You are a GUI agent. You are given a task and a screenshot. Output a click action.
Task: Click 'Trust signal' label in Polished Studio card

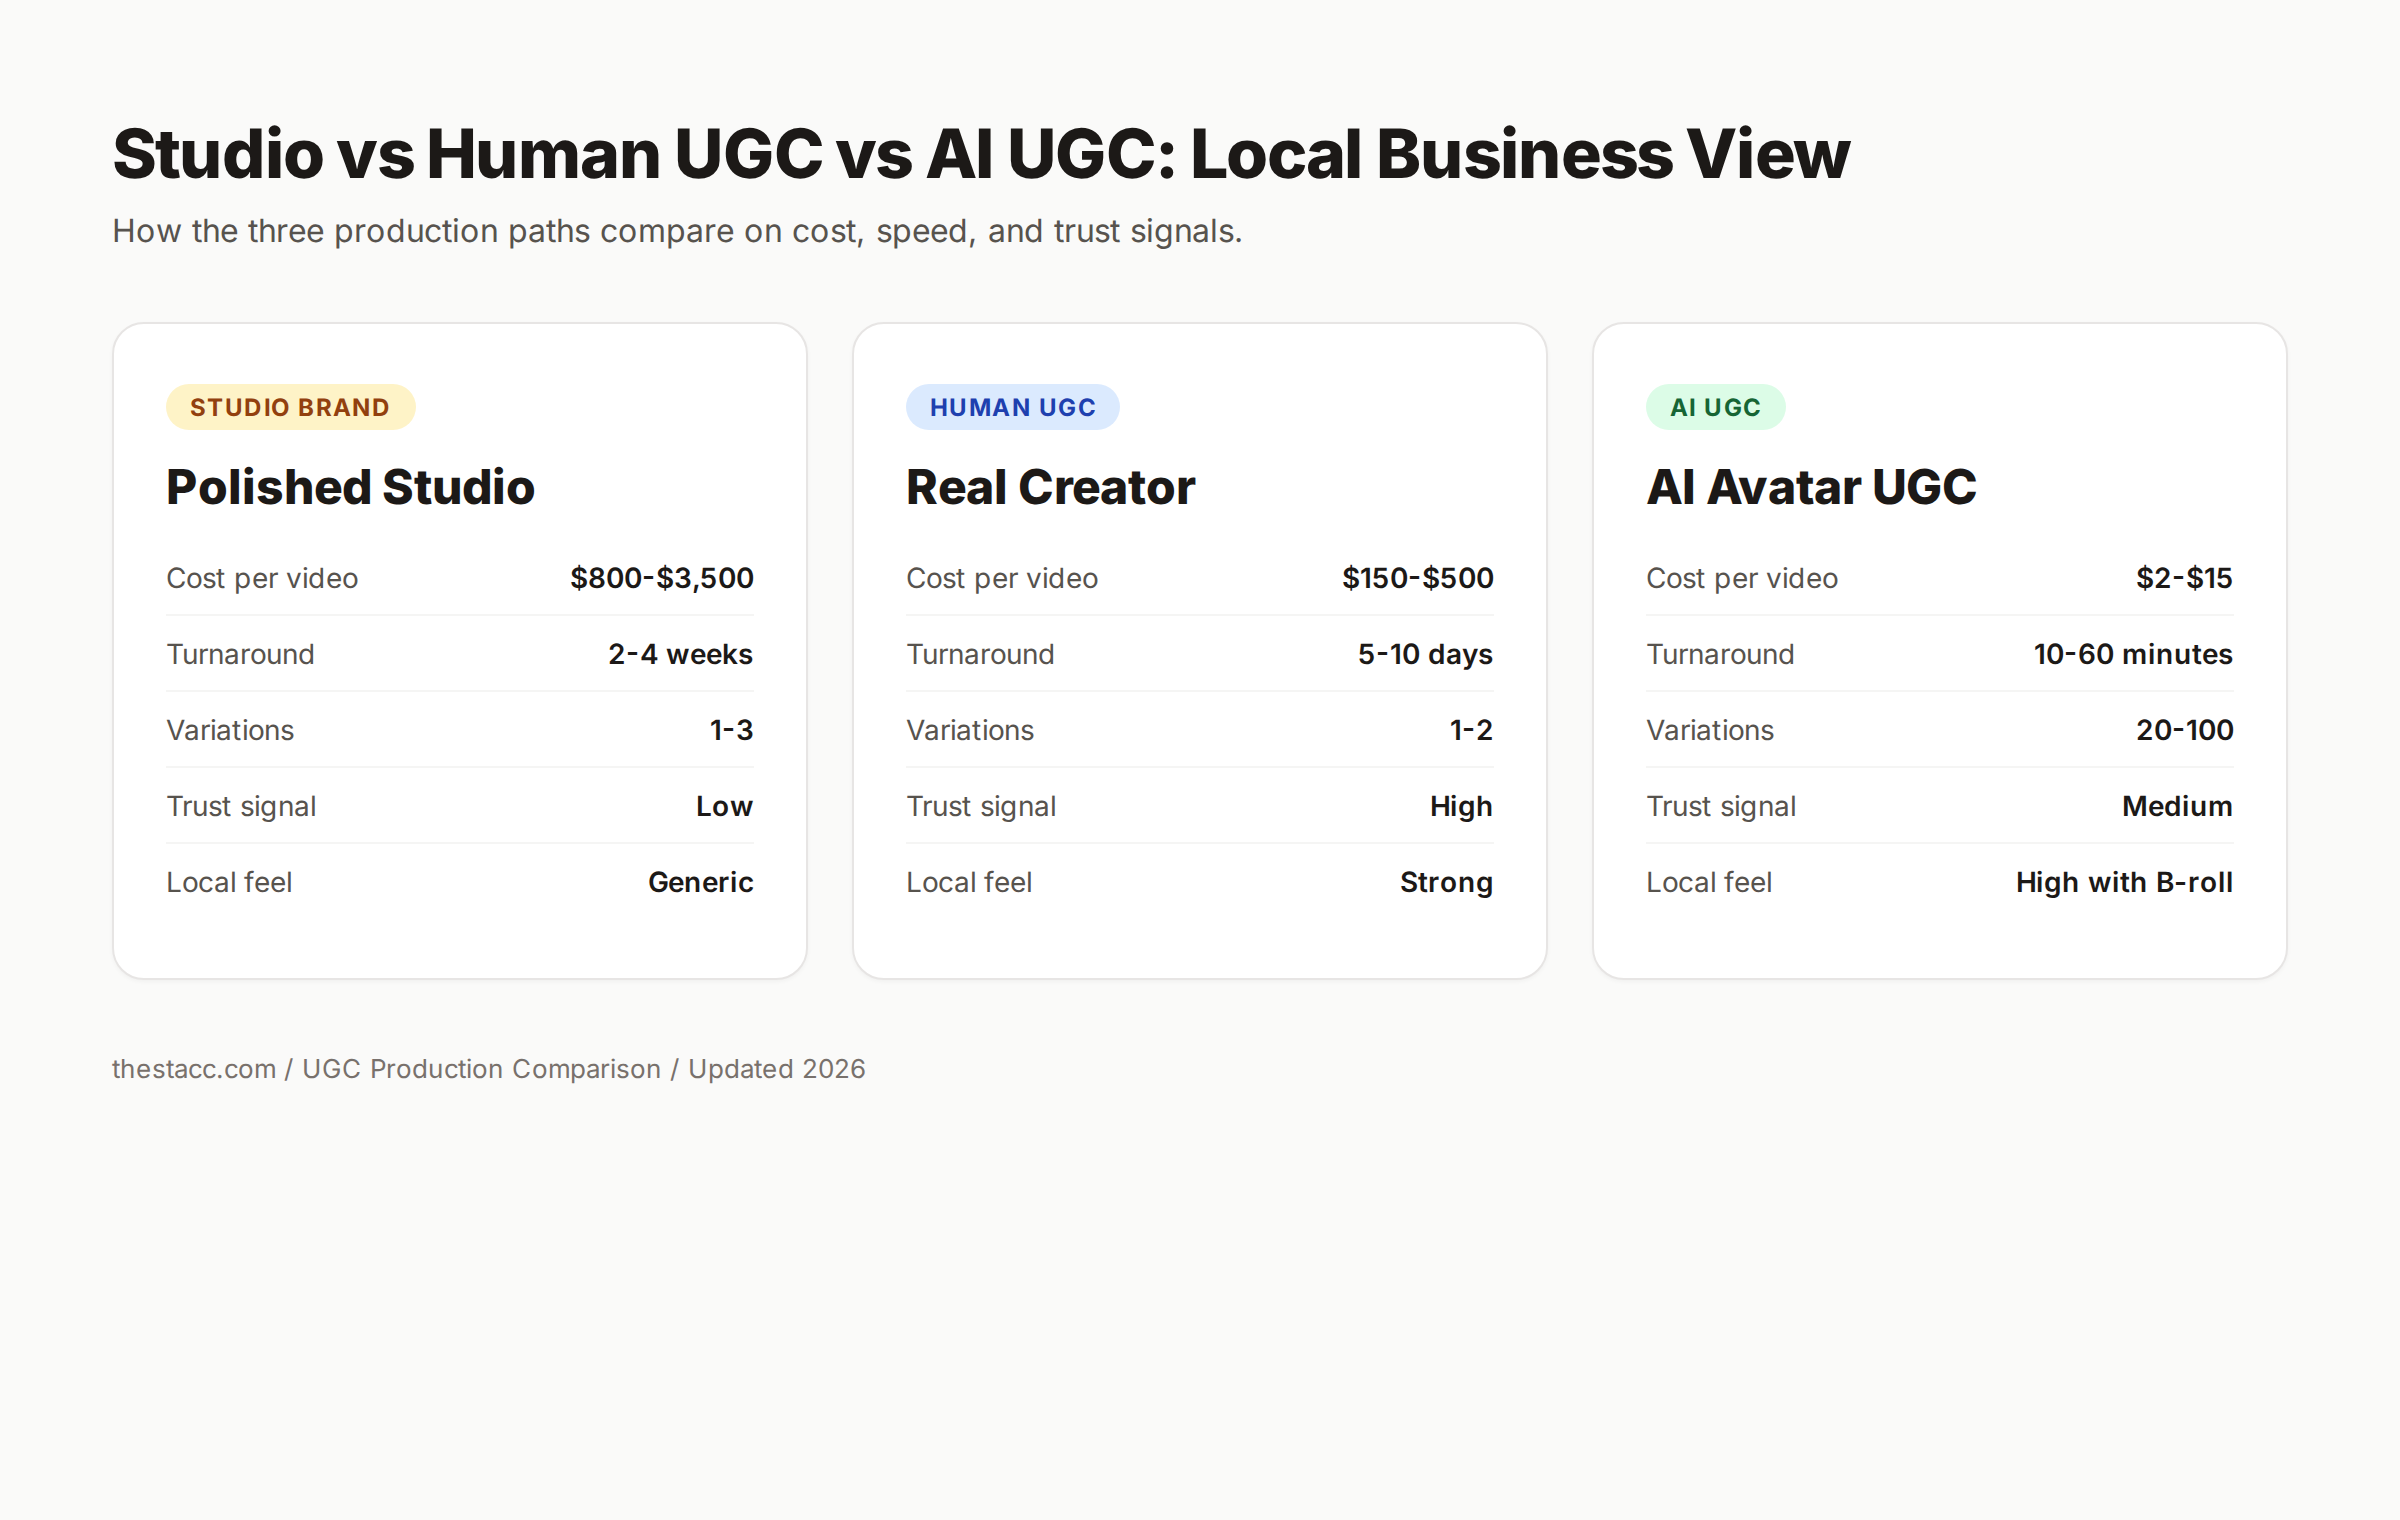coord(241,806)
